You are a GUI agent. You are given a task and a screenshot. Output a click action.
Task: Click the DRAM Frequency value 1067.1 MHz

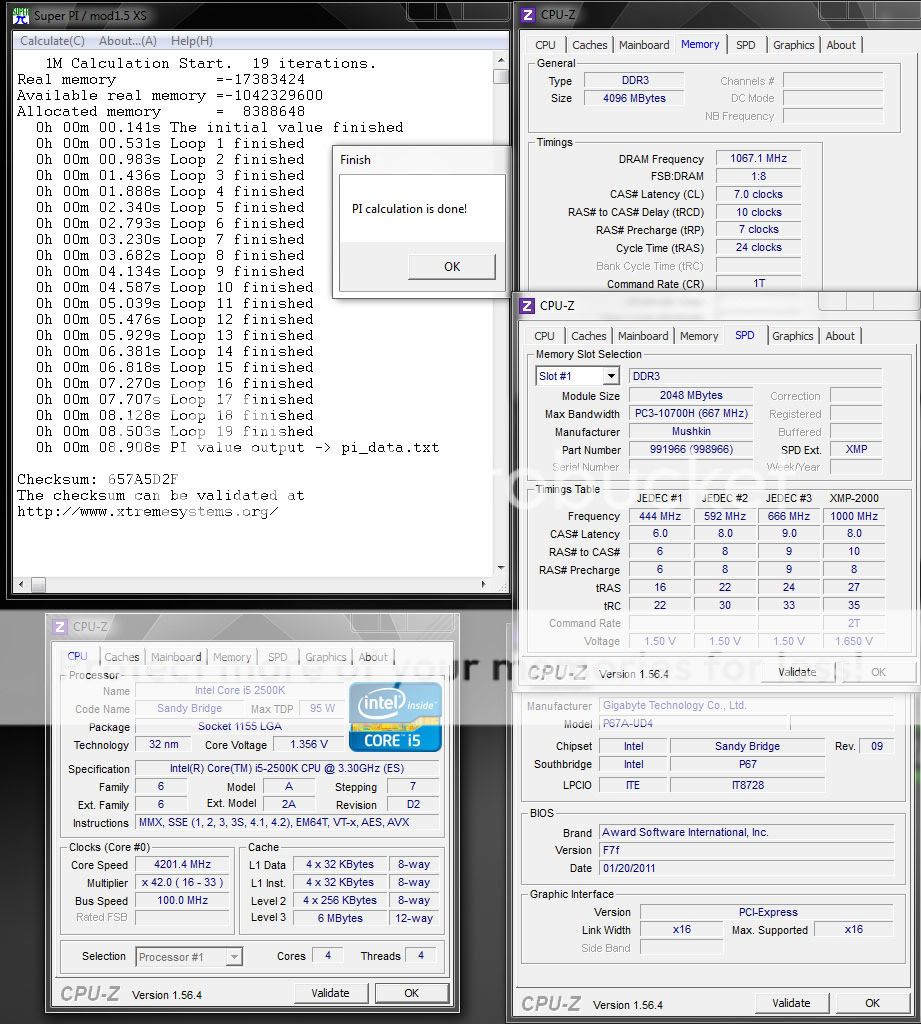(758, 158)
